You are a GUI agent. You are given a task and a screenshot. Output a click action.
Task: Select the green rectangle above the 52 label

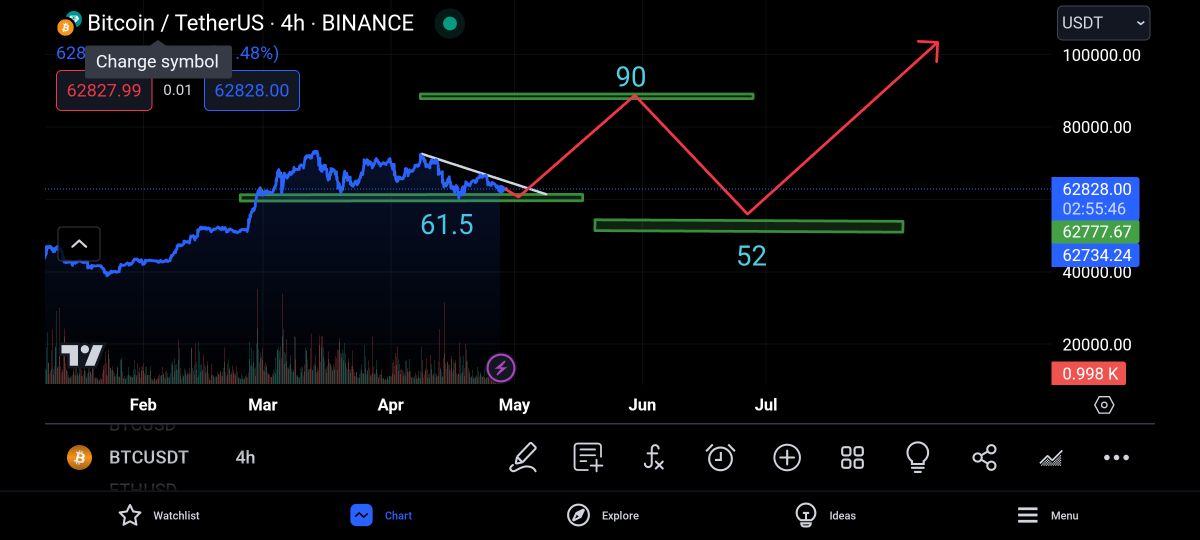[x=748, y=226]
